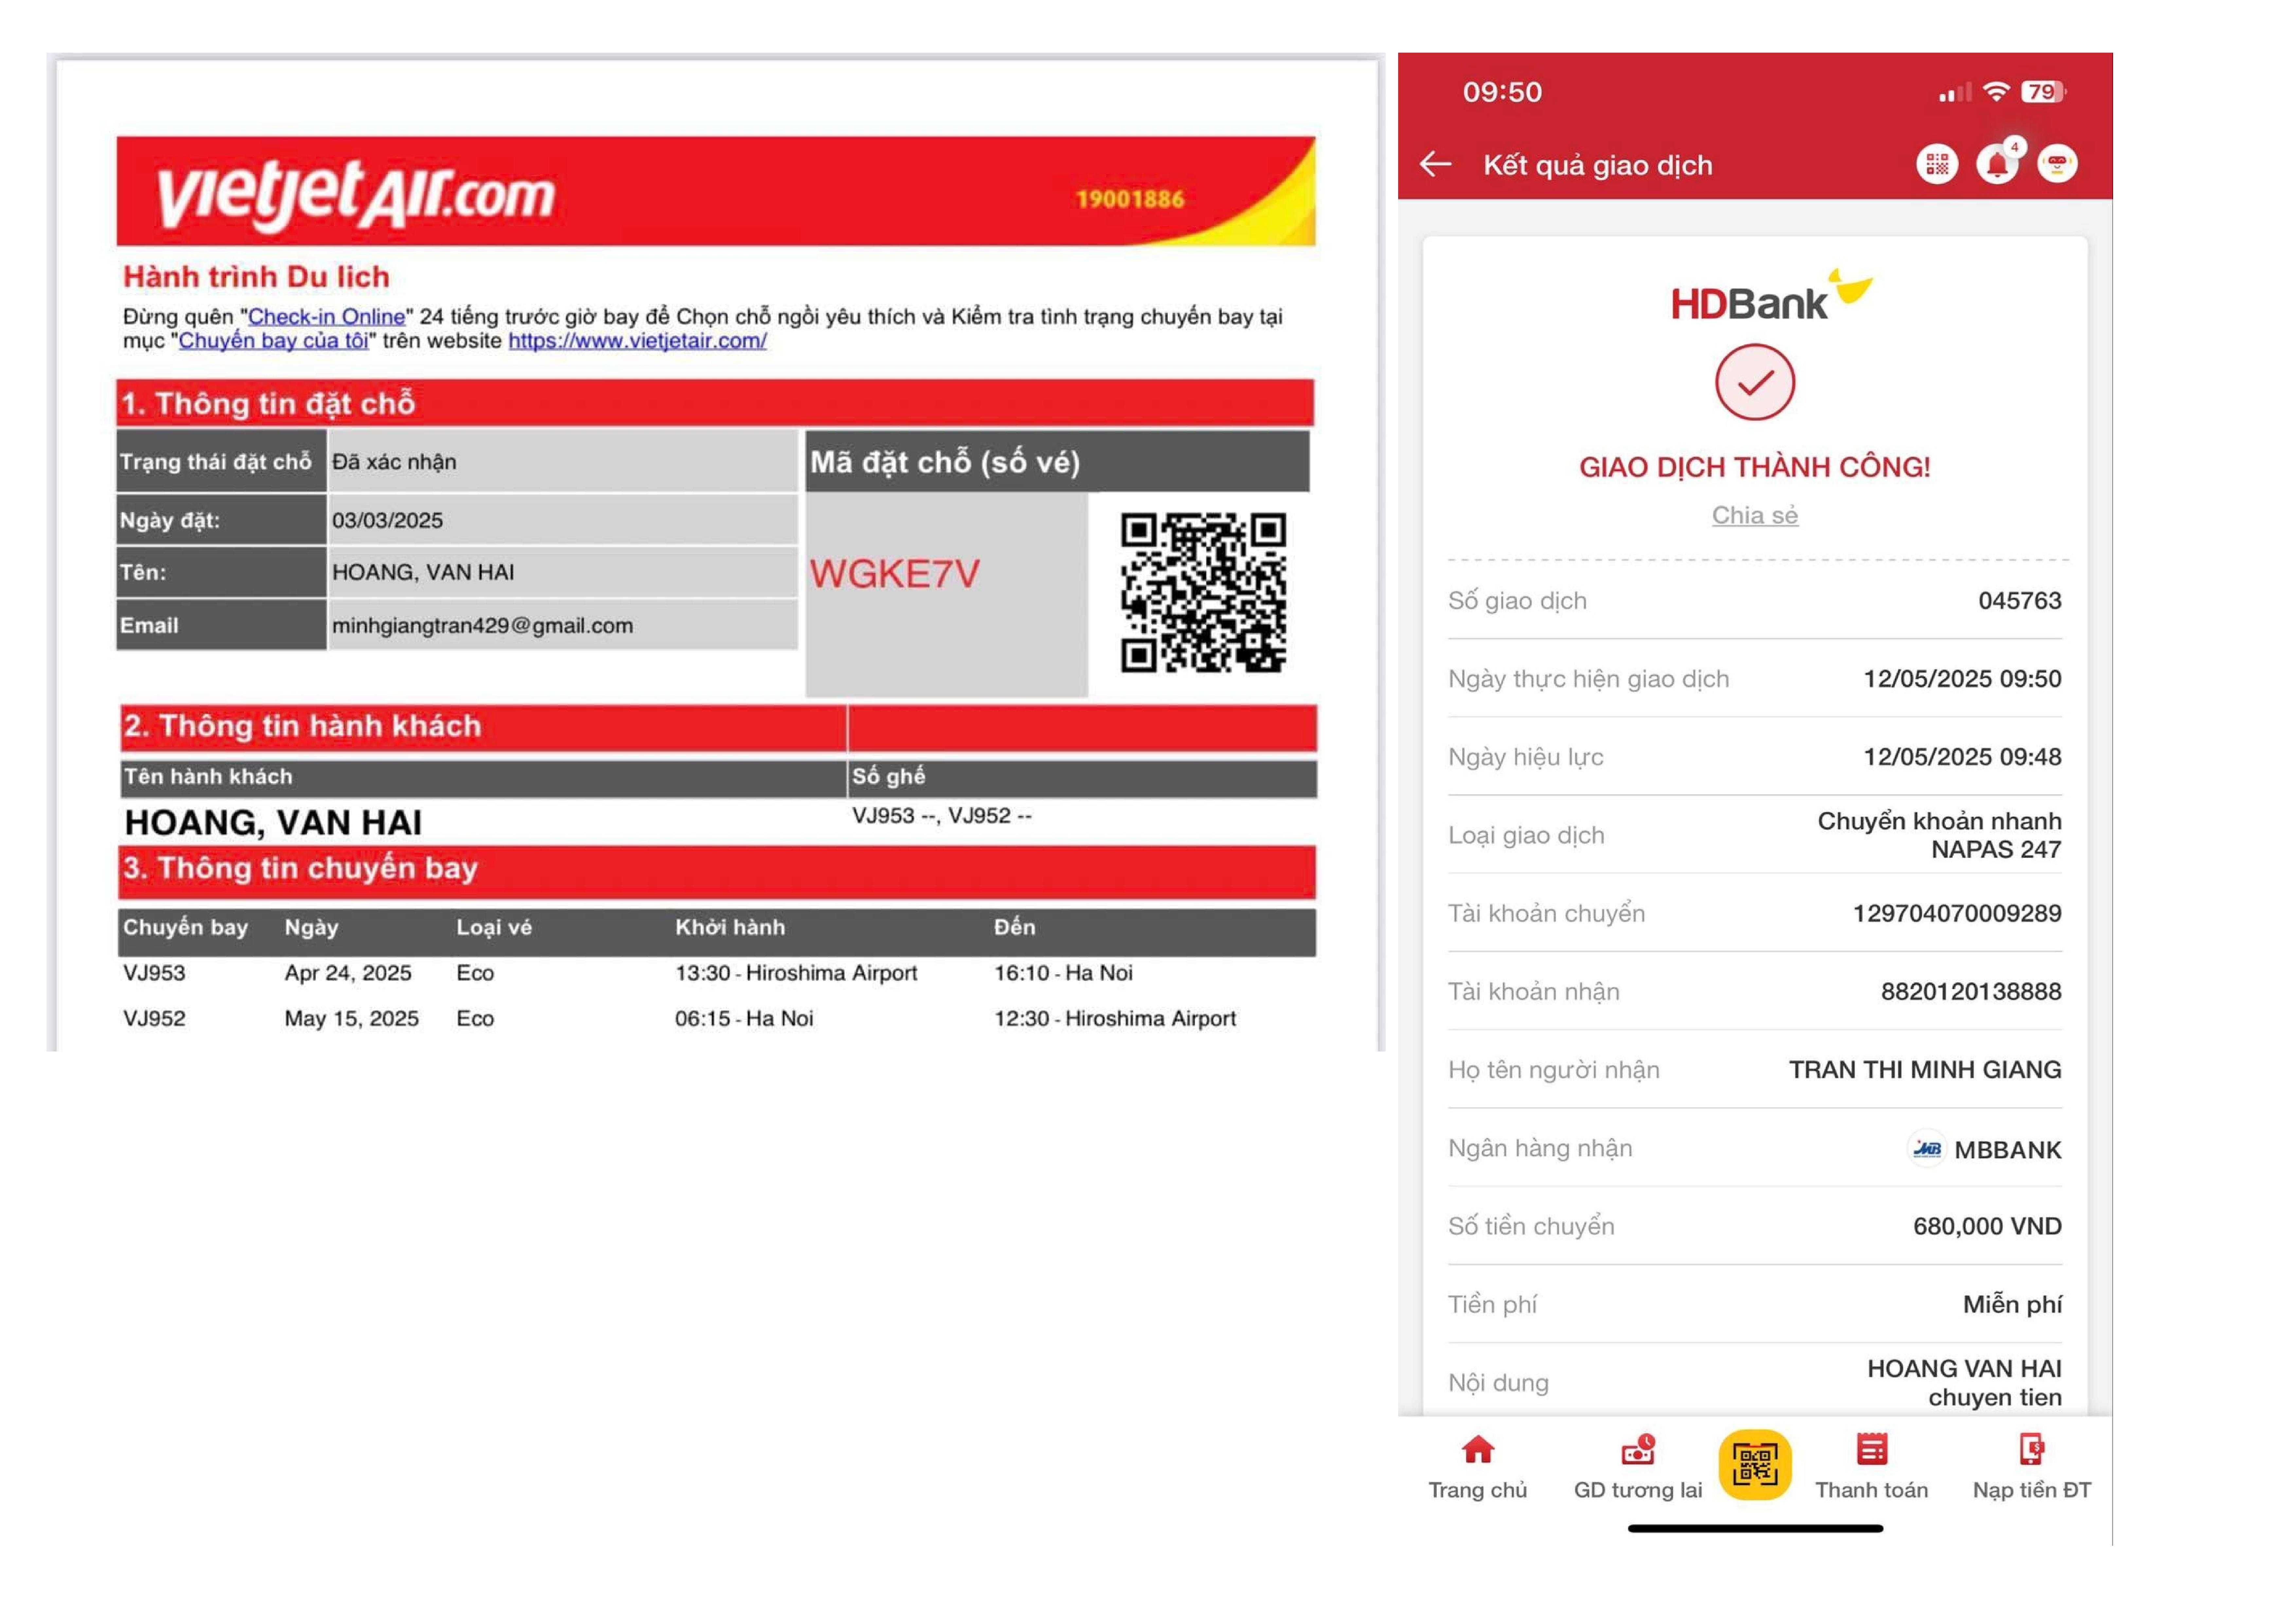Open the vietjetair.com website link

pyautogui.click(x=637, y=341)
